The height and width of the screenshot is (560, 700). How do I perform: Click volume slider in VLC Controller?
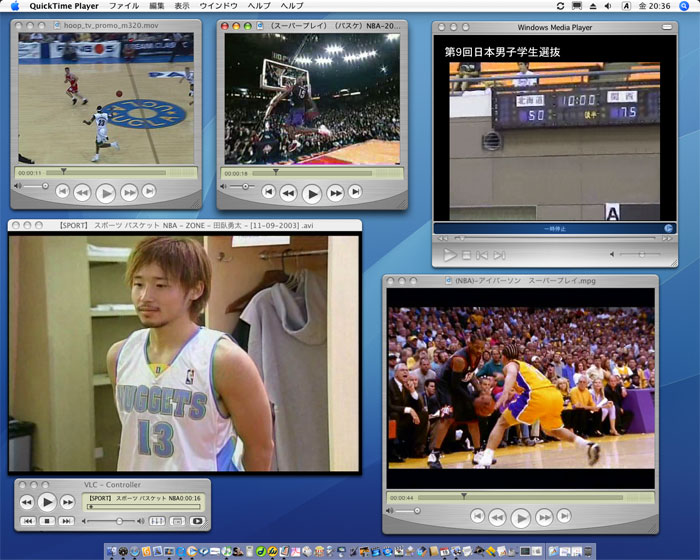(112, 521)
